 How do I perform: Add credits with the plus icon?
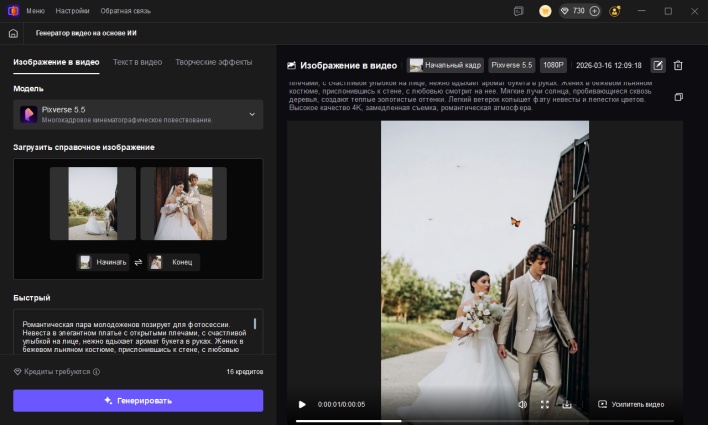pos(595,11)
